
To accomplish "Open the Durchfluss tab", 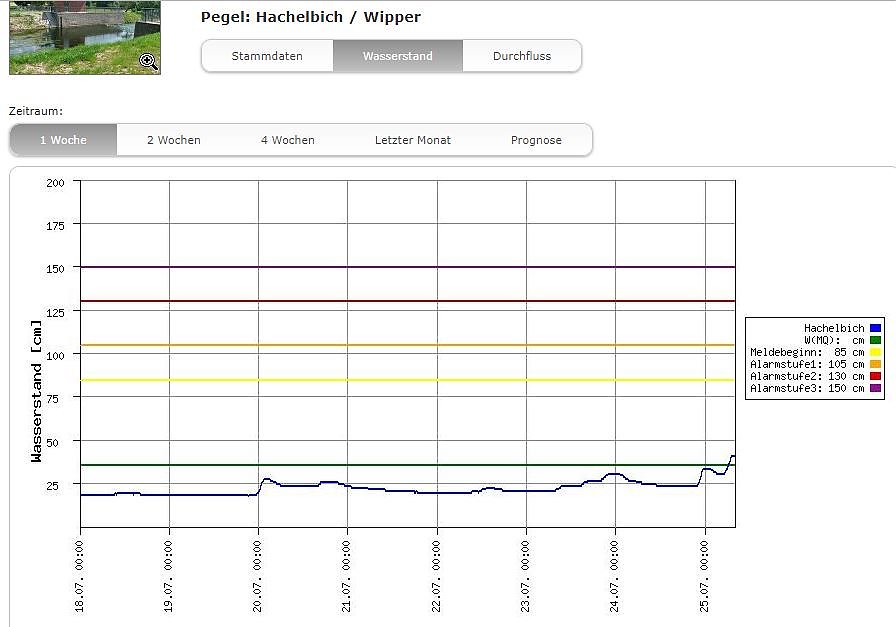I will (x=522, y=56).
